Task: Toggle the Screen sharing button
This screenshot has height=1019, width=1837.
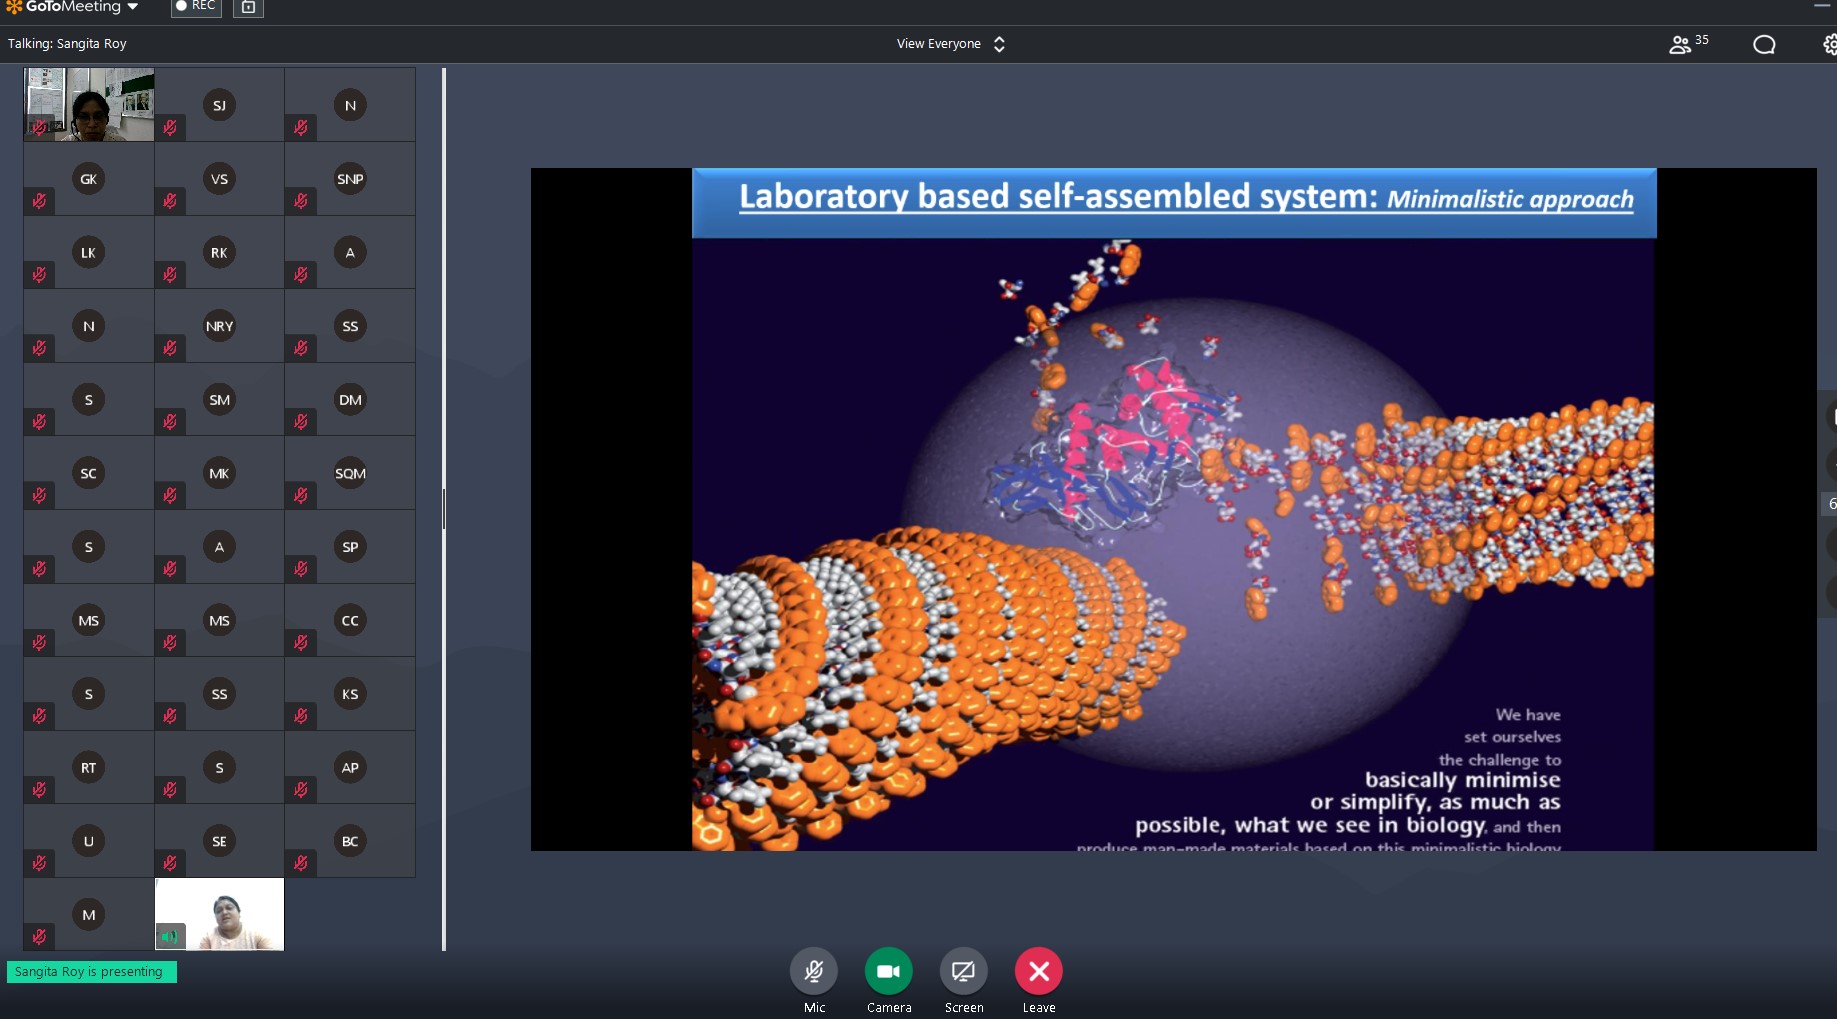Action: click(x=963, y=971)
